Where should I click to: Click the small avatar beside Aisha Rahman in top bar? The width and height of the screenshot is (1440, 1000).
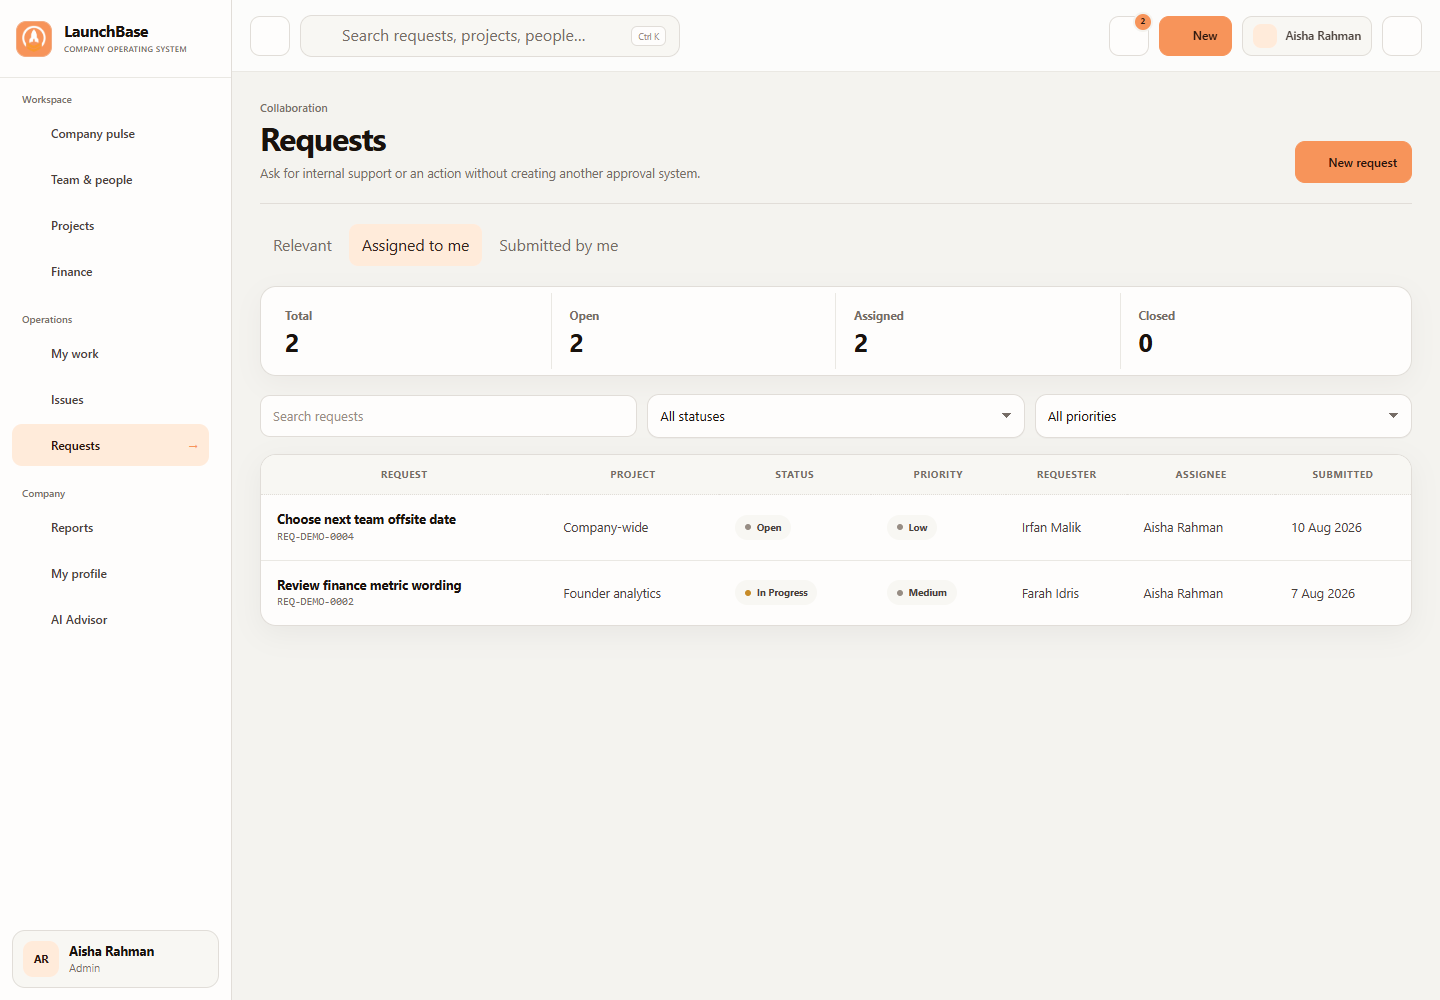point(1265,36)
